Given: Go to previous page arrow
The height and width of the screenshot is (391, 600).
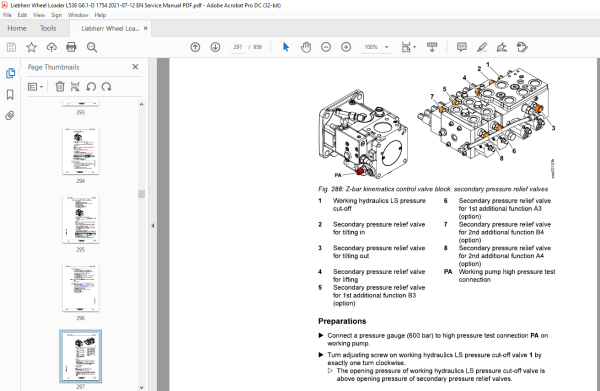Looking at the screenshot, I should click(195, 47).
